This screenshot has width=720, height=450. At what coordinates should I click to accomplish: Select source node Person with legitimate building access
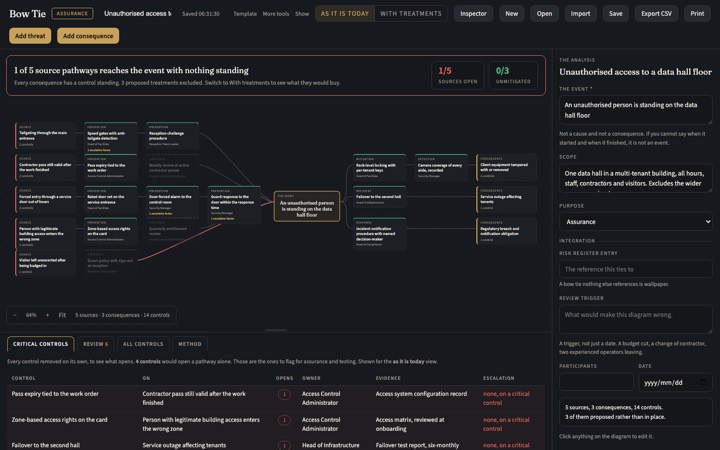click(45, 234)
